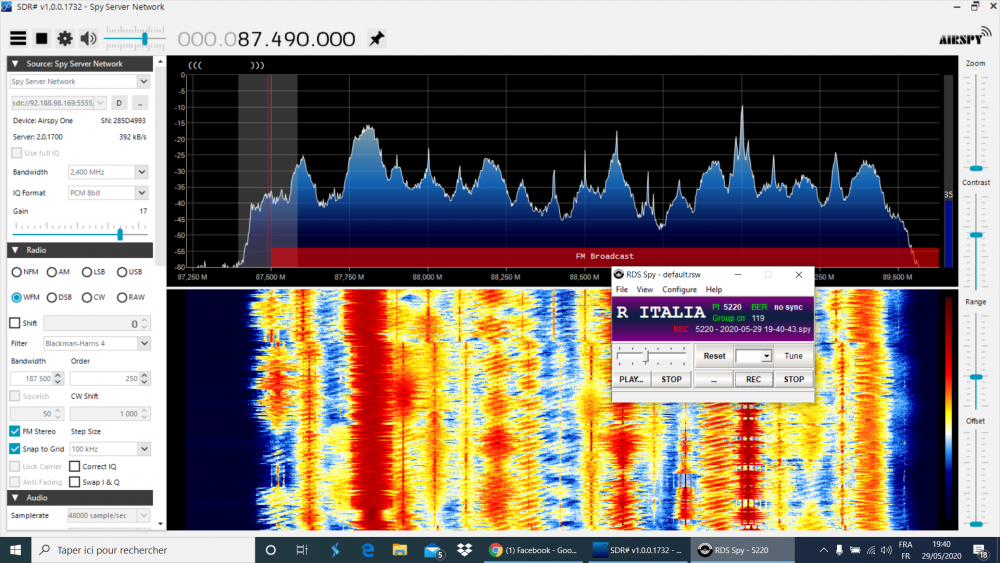
Task: Click the Reset button in RDS Spy
Action: pyautogui.click(x=714, y=356)
